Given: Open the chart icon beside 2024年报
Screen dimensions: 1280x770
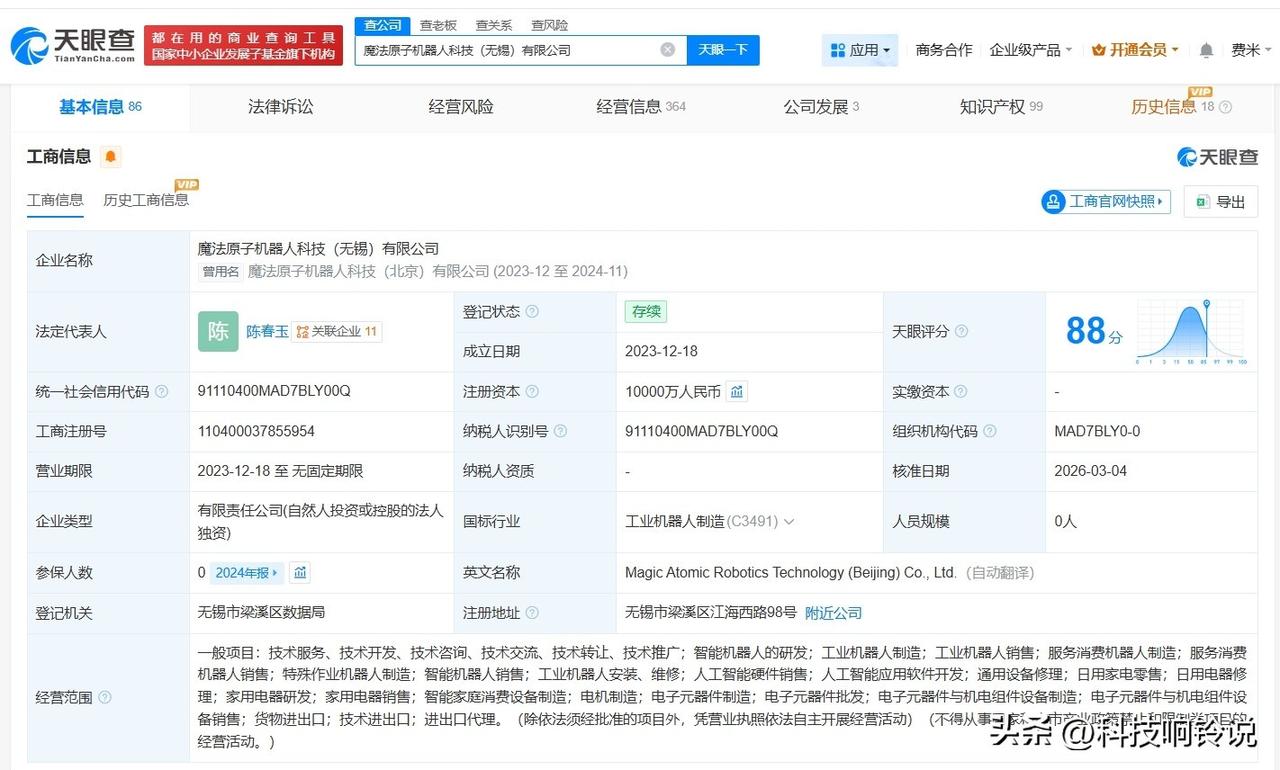Looking at the screenshot, I should [300, 572].
